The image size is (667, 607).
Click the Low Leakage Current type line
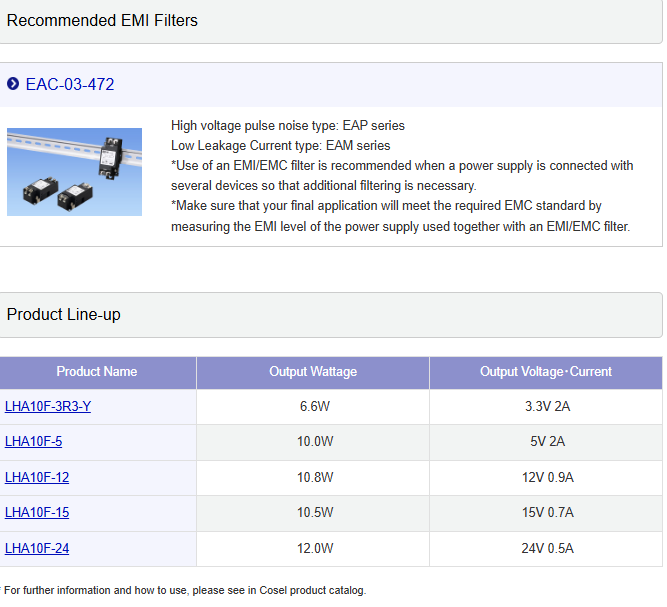280,145
